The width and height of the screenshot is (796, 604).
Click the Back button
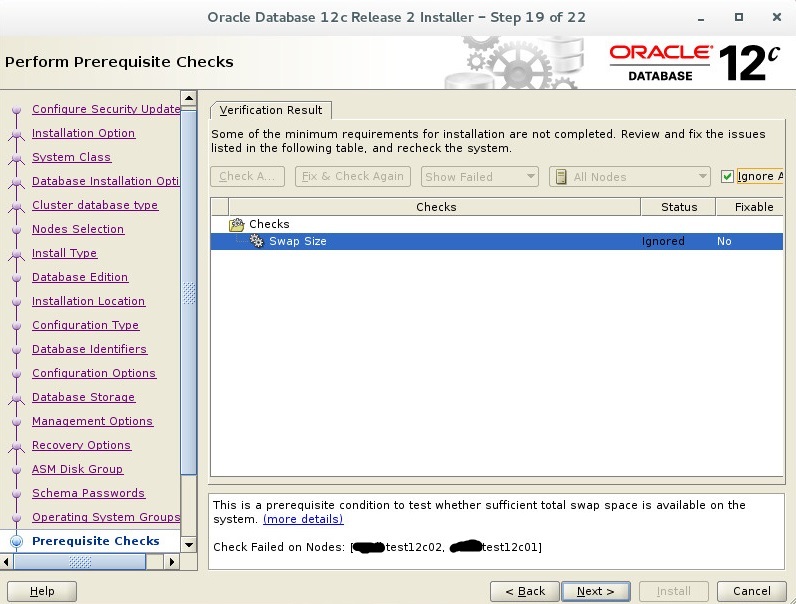pos(525,591)
